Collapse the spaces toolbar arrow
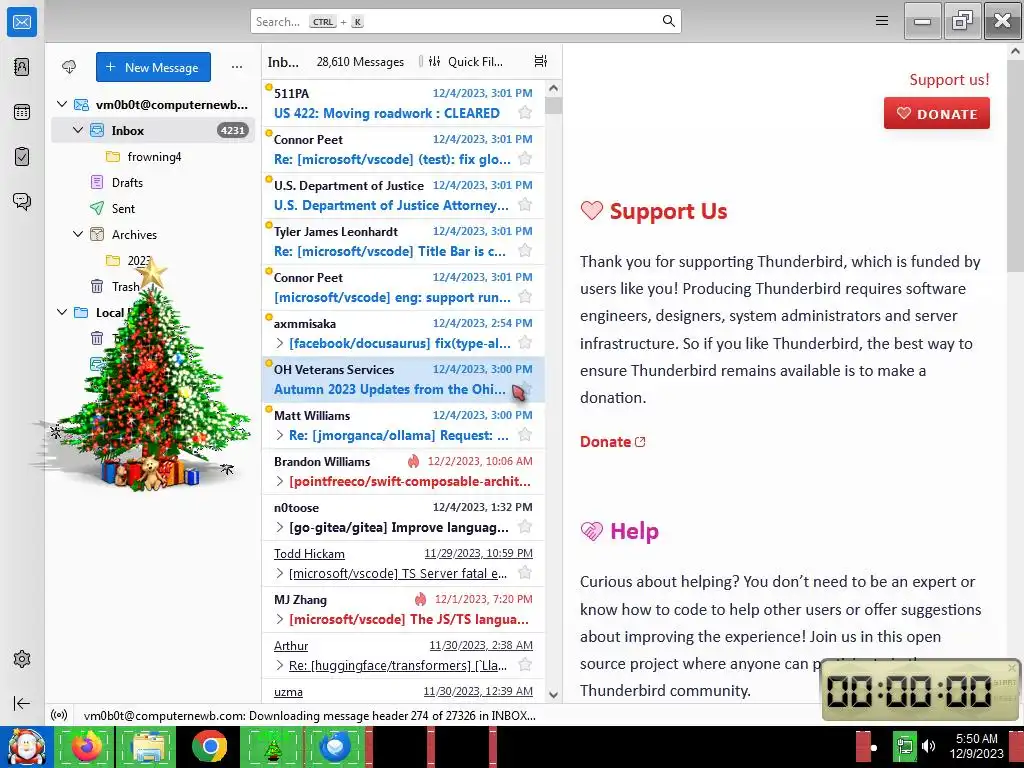This screenshot has width=1024, height=768. [x=22, y=703]
